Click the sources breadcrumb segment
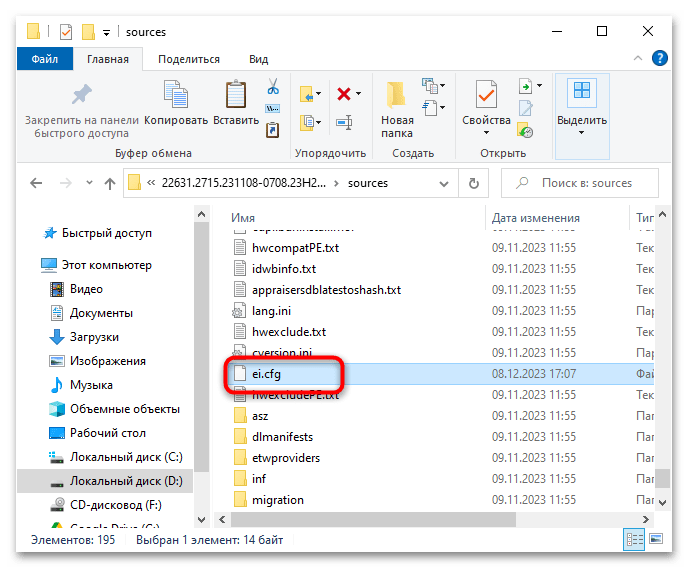The width and height of the screenshot is (688, 568). (368, 183)
